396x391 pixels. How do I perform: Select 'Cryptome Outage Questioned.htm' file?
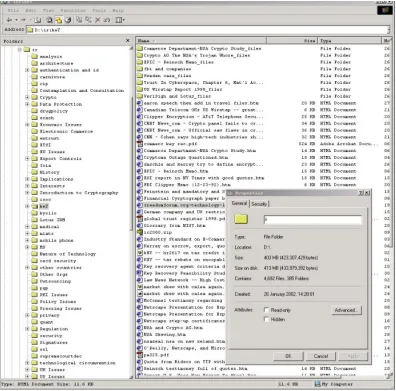[186, 157]
